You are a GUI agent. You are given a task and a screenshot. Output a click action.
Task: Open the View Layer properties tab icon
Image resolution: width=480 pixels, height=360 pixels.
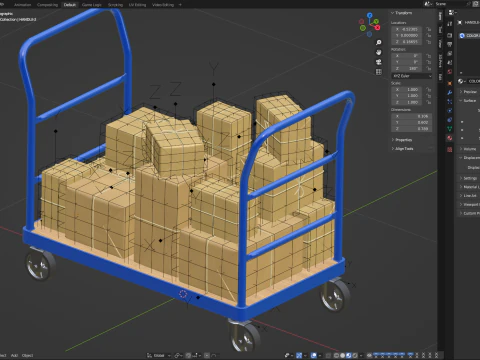(x=450, y=53)
